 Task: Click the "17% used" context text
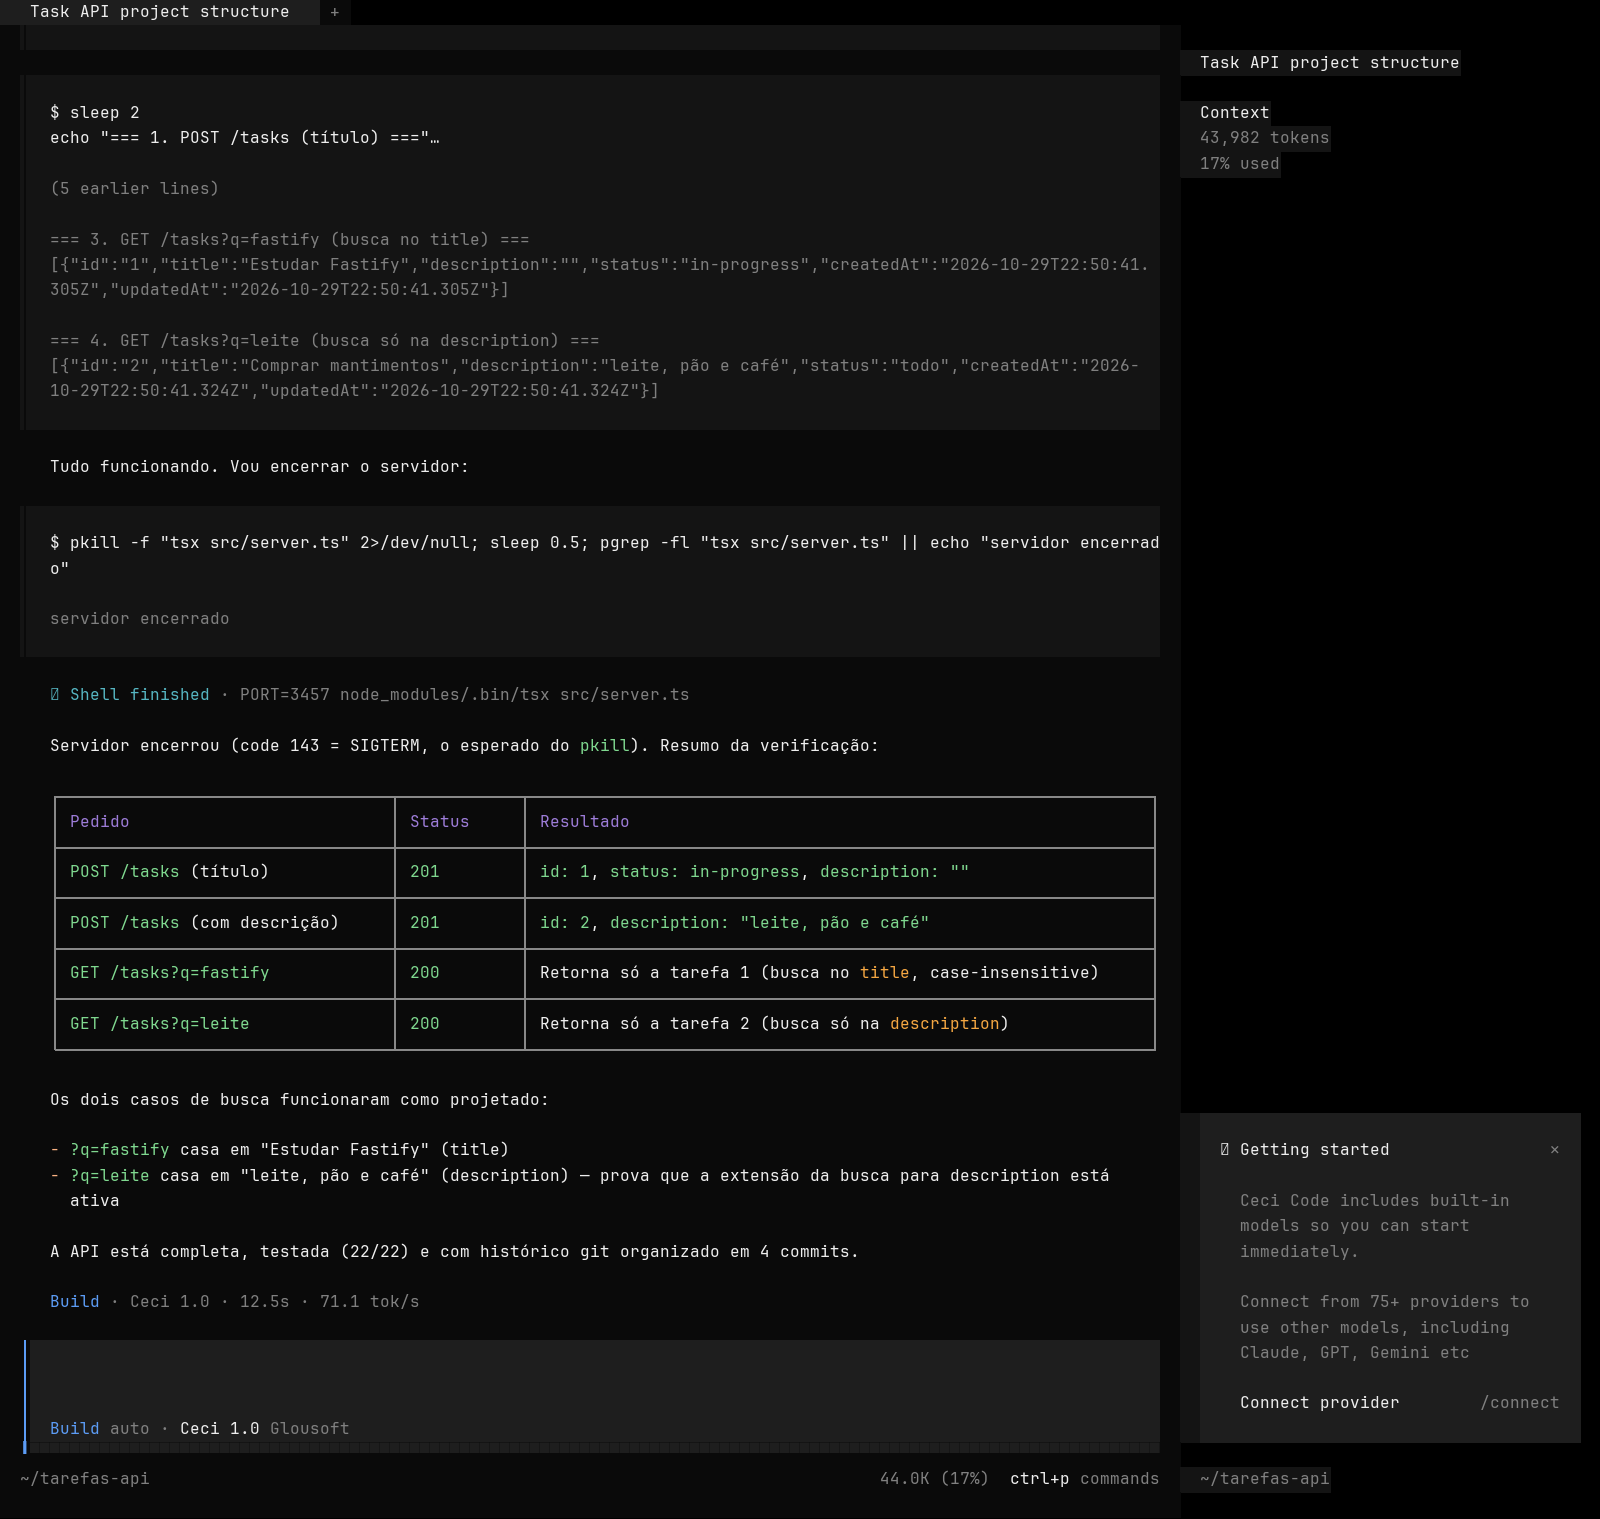[1239, 164]
